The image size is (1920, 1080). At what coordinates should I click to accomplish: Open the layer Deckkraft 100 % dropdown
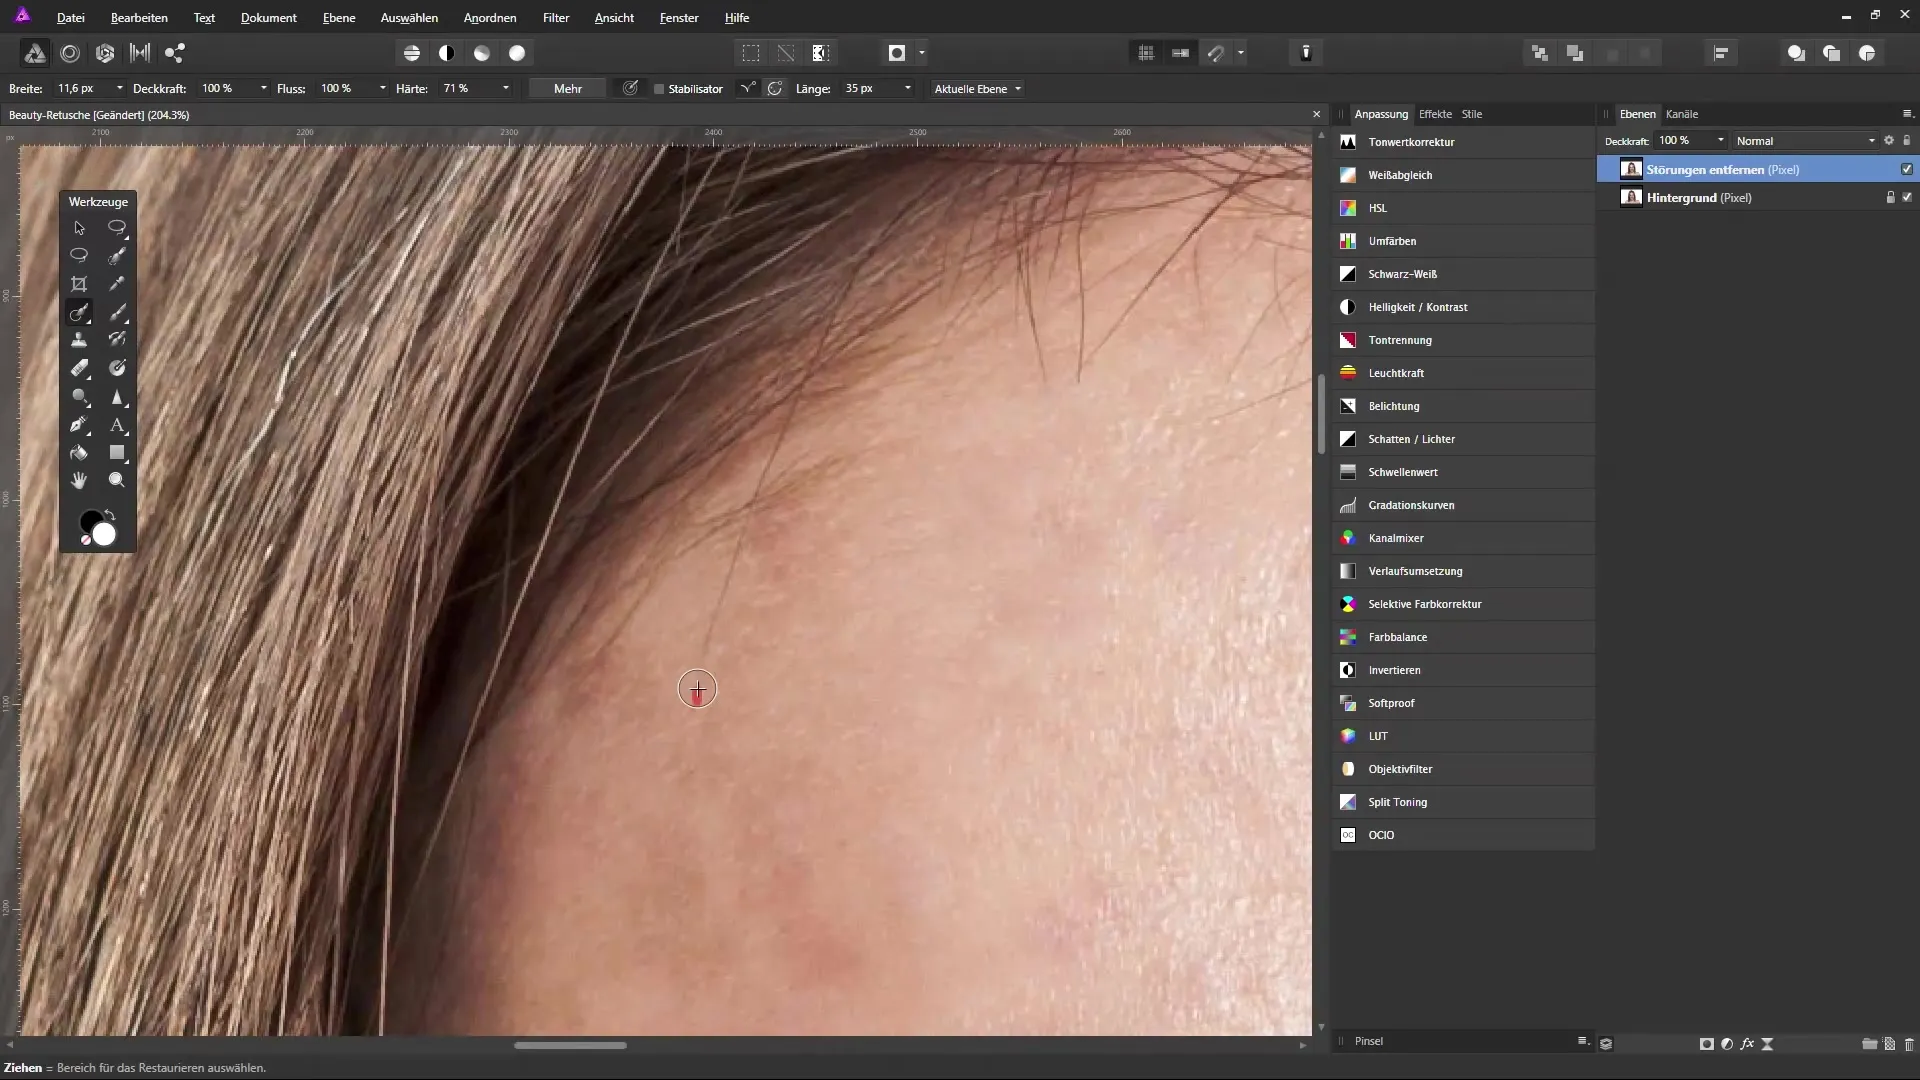pos(1721,141)
